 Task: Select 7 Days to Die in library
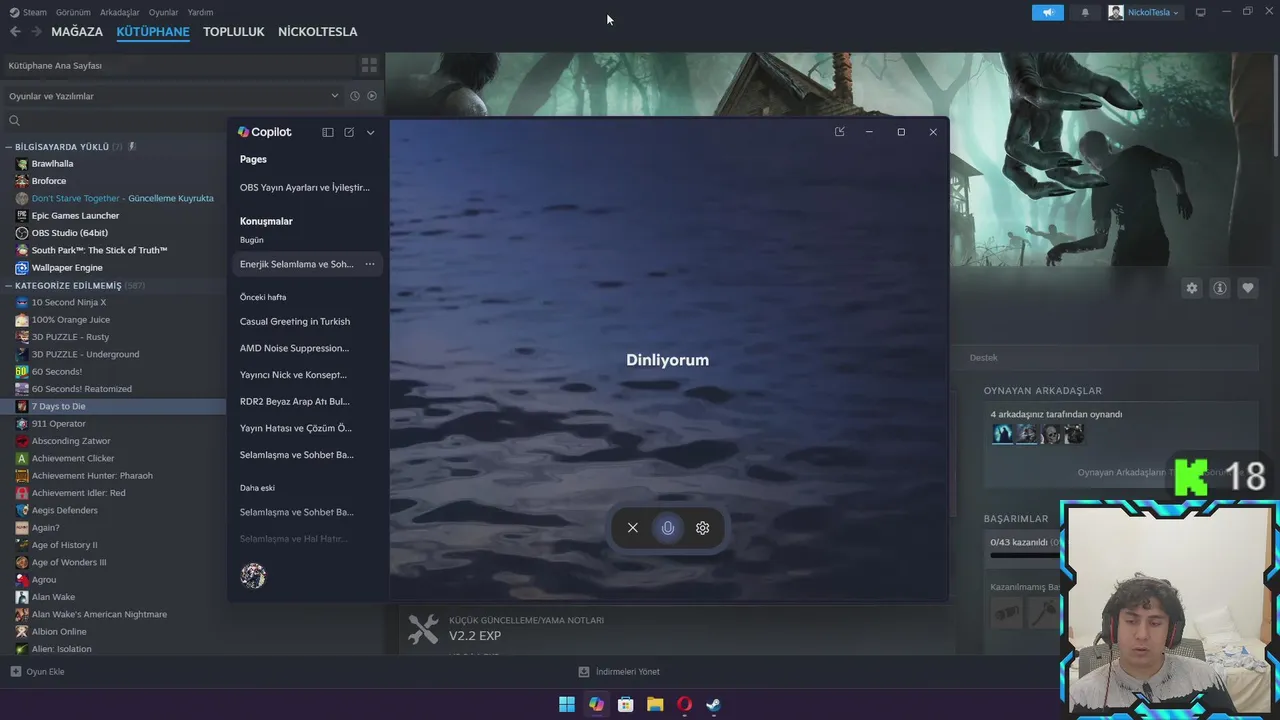(58, 406)
